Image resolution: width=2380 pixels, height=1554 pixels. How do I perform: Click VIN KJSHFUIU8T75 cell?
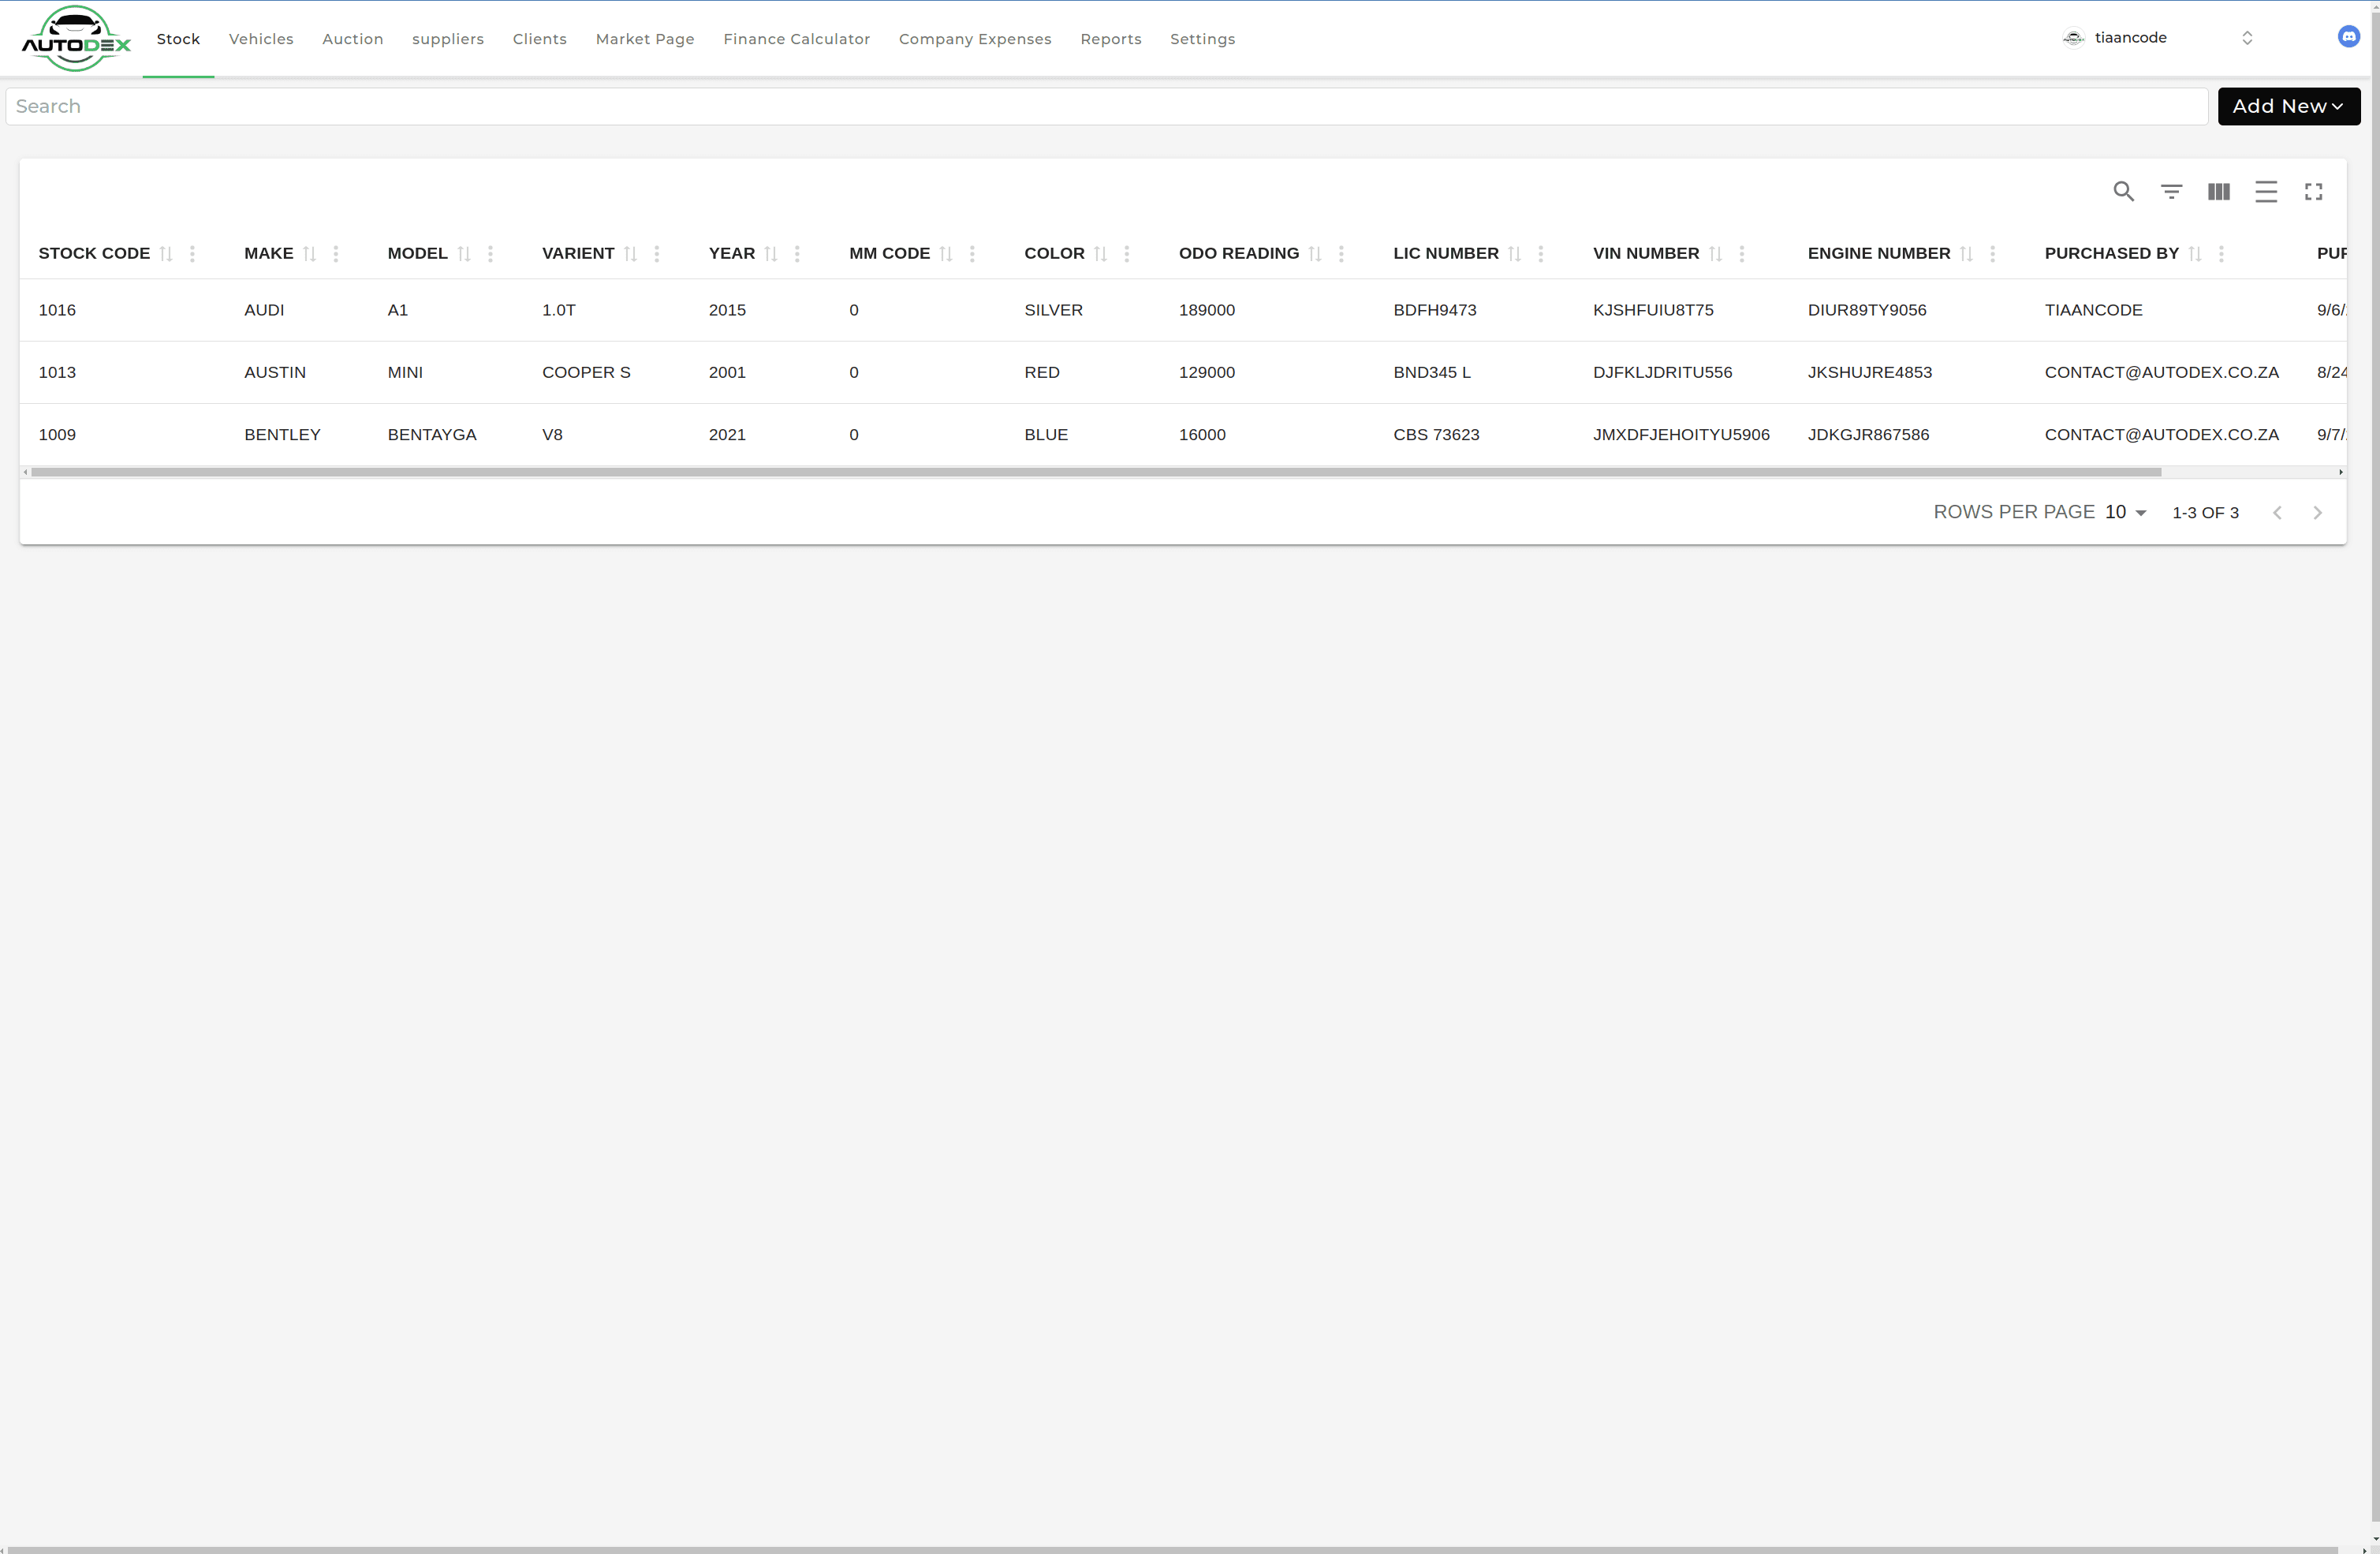[1653, 310]
